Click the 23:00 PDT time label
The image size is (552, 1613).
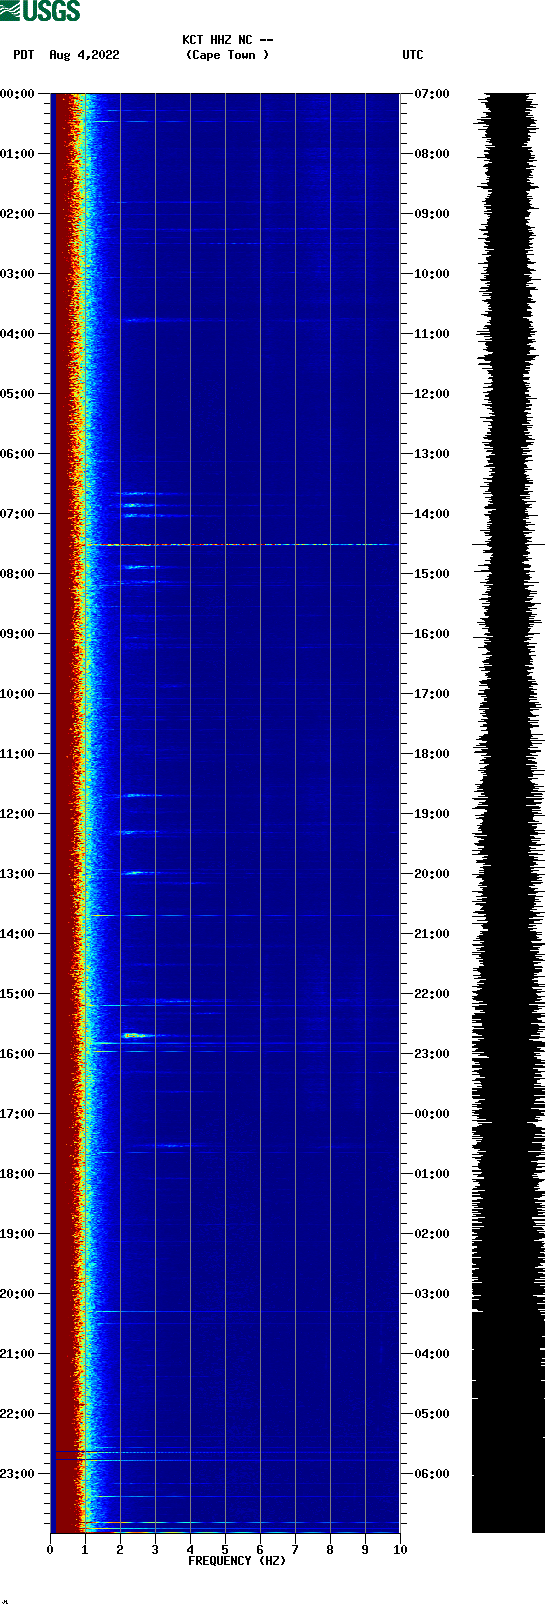coord(18,1474)
